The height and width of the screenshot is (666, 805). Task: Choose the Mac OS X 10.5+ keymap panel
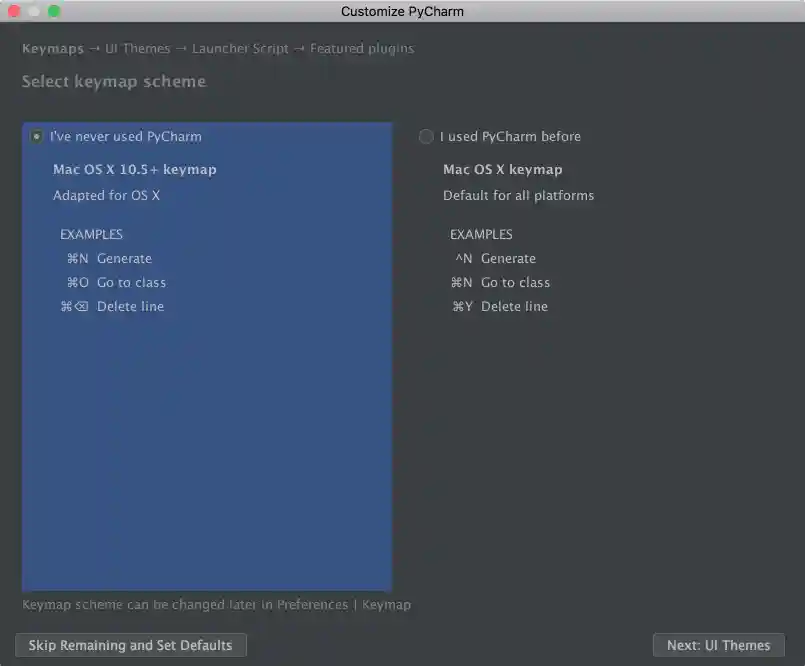coord(135,169)
